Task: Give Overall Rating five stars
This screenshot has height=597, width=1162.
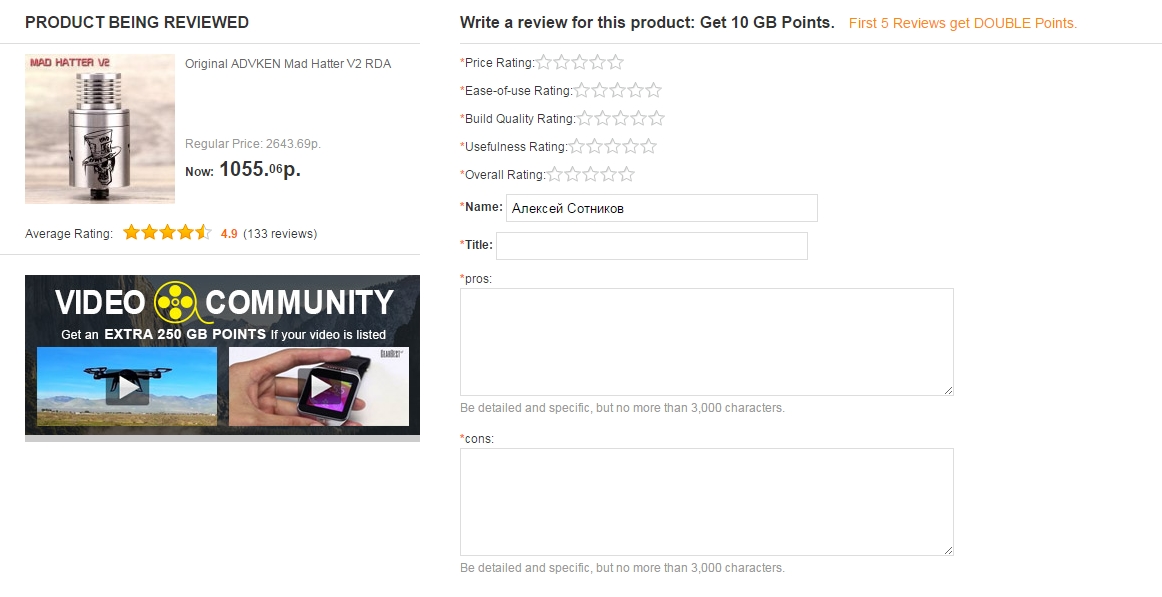Action: point(627,175)
